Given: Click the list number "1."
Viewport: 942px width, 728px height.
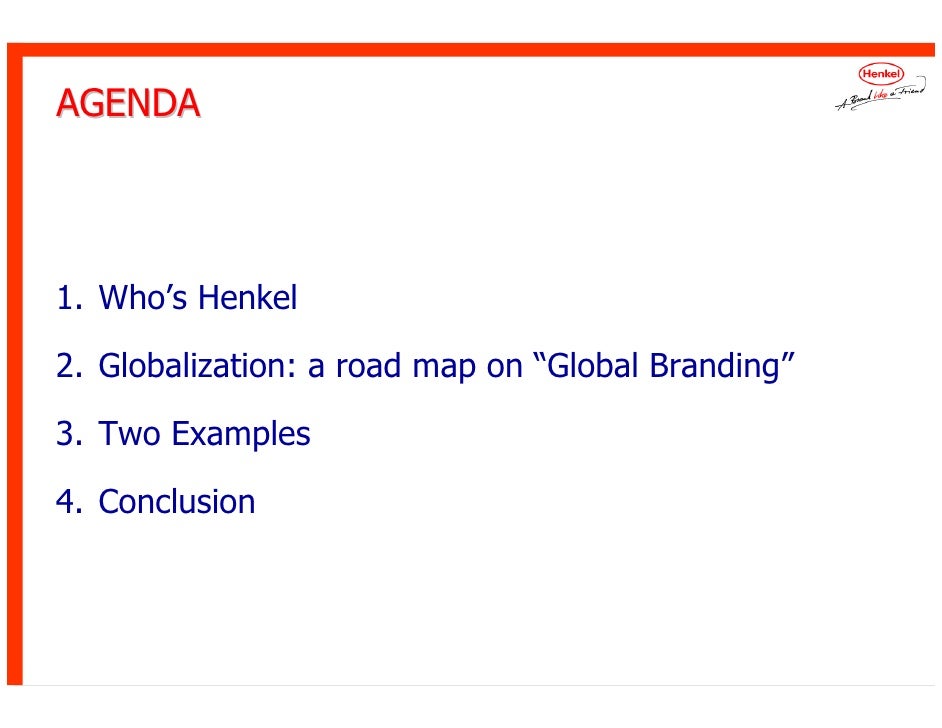Looking at the screenshot, I should (x=69, y=298).
